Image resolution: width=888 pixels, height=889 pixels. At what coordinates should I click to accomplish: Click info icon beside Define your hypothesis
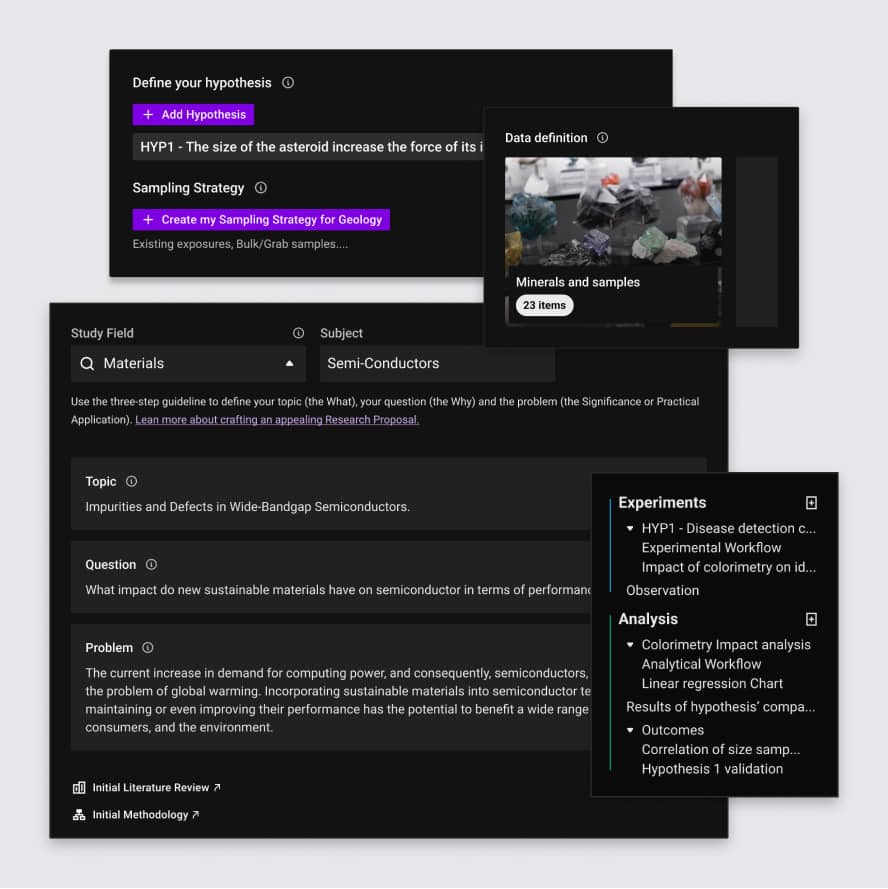[288, 83]
